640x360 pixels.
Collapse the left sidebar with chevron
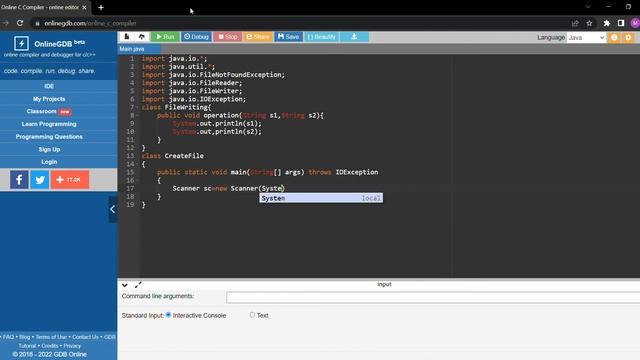tap(113, 209)
